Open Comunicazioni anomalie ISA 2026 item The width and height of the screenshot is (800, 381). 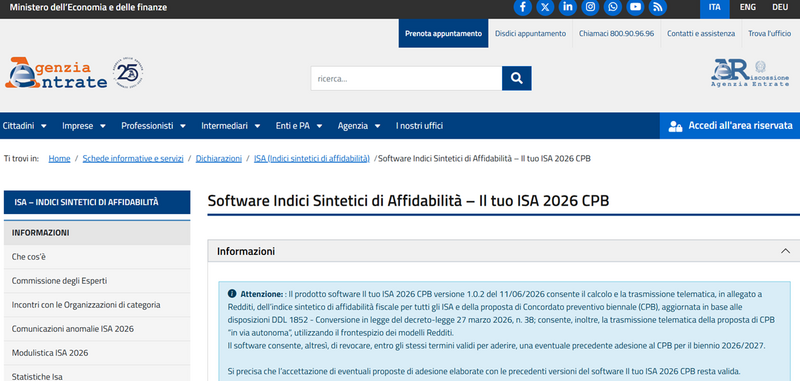tap(97, 329)
